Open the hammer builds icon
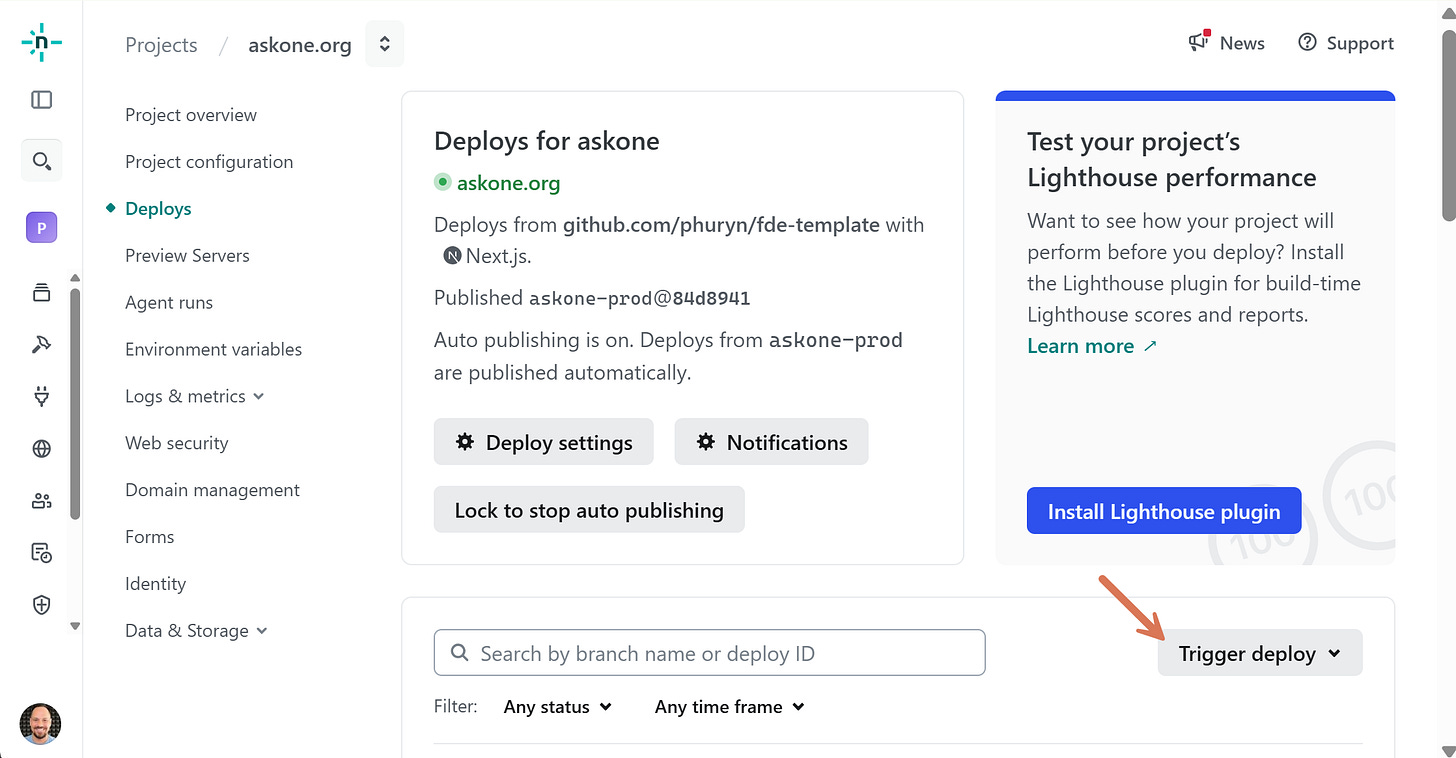 41,345
